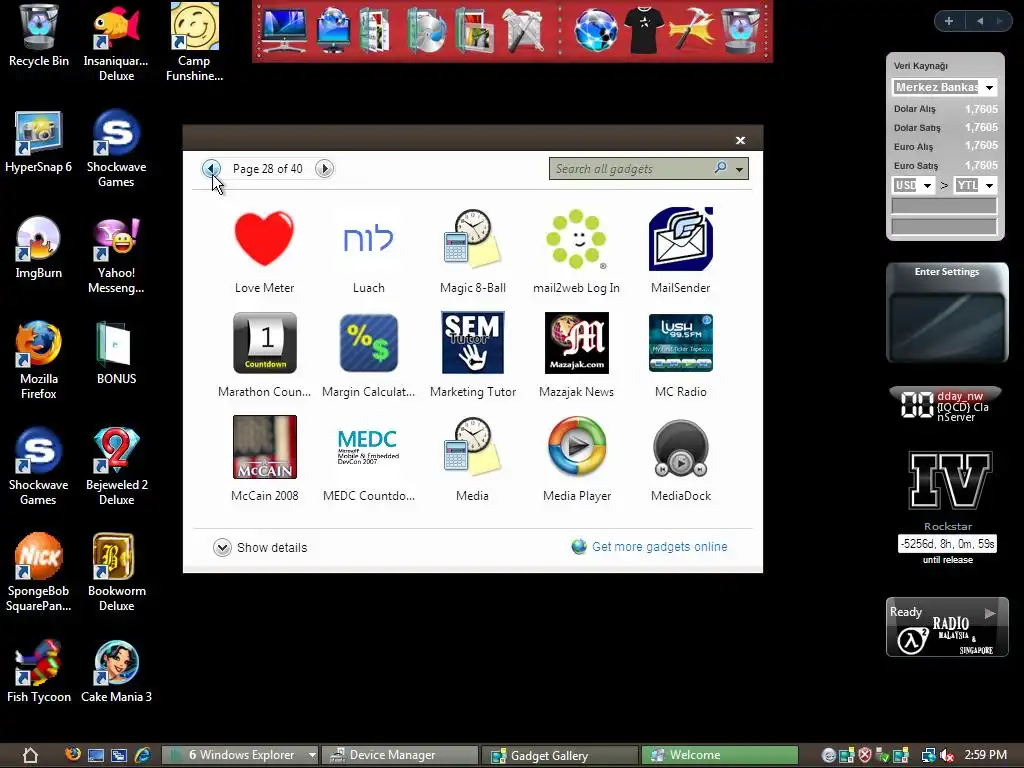Viewport: 1024px width, 768px height.
Task: Go to next gadget page
Action: [x=324, y=168]
